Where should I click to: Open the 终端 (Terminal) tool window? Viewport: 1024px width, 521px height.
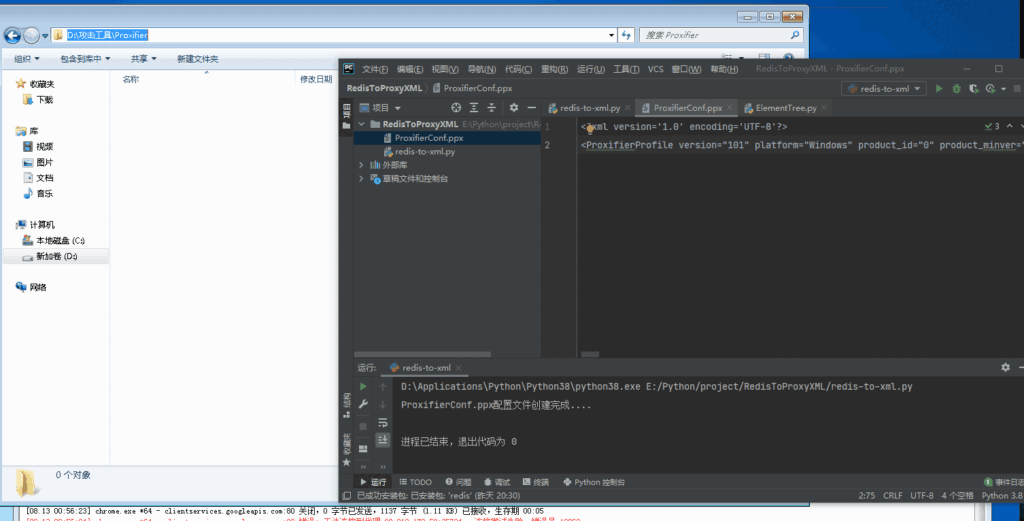(x=536, y=482)
